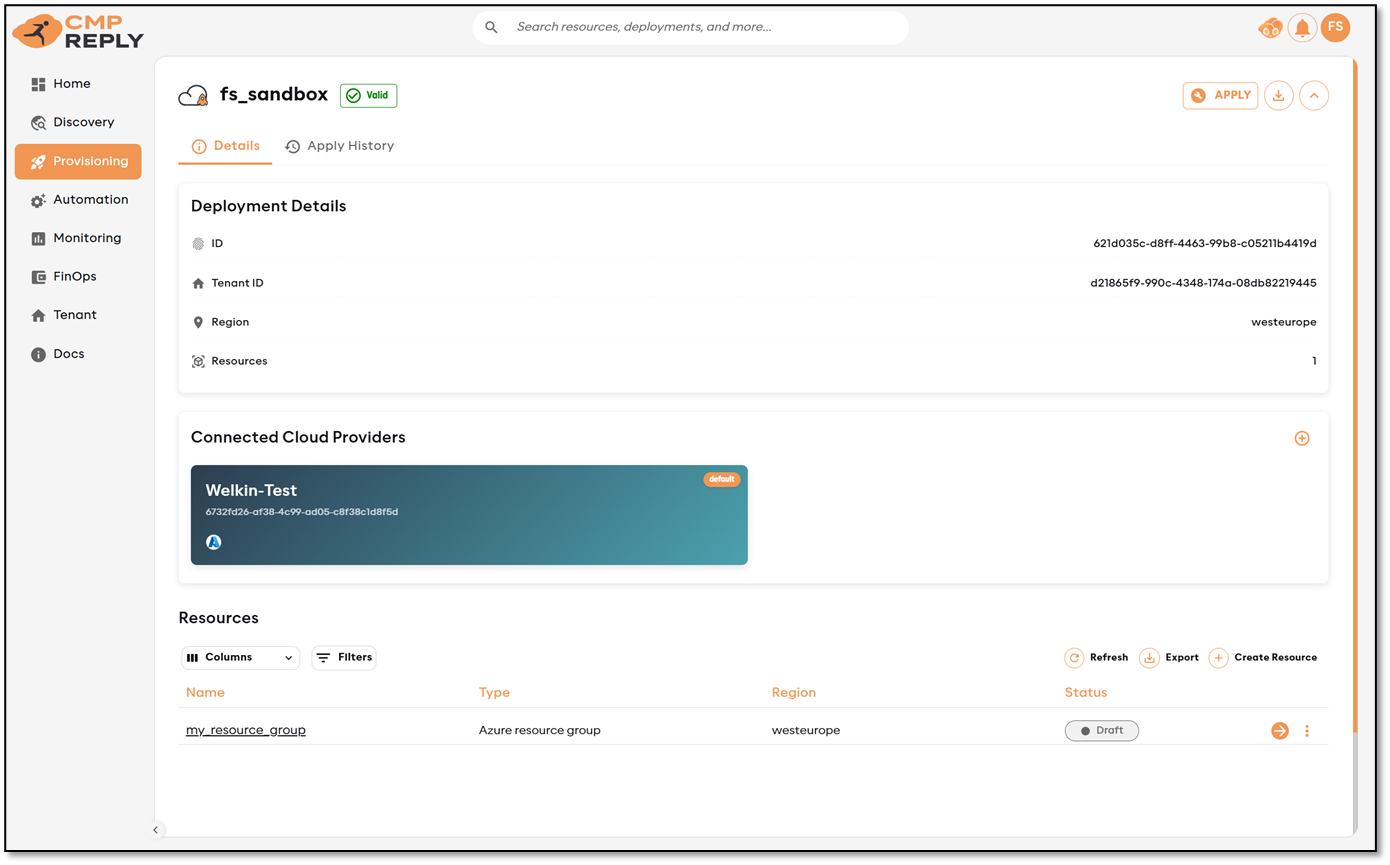Click the notification bell icon
The image size is (1390, 865).
pyautogui.click(x=1302, y=28)
